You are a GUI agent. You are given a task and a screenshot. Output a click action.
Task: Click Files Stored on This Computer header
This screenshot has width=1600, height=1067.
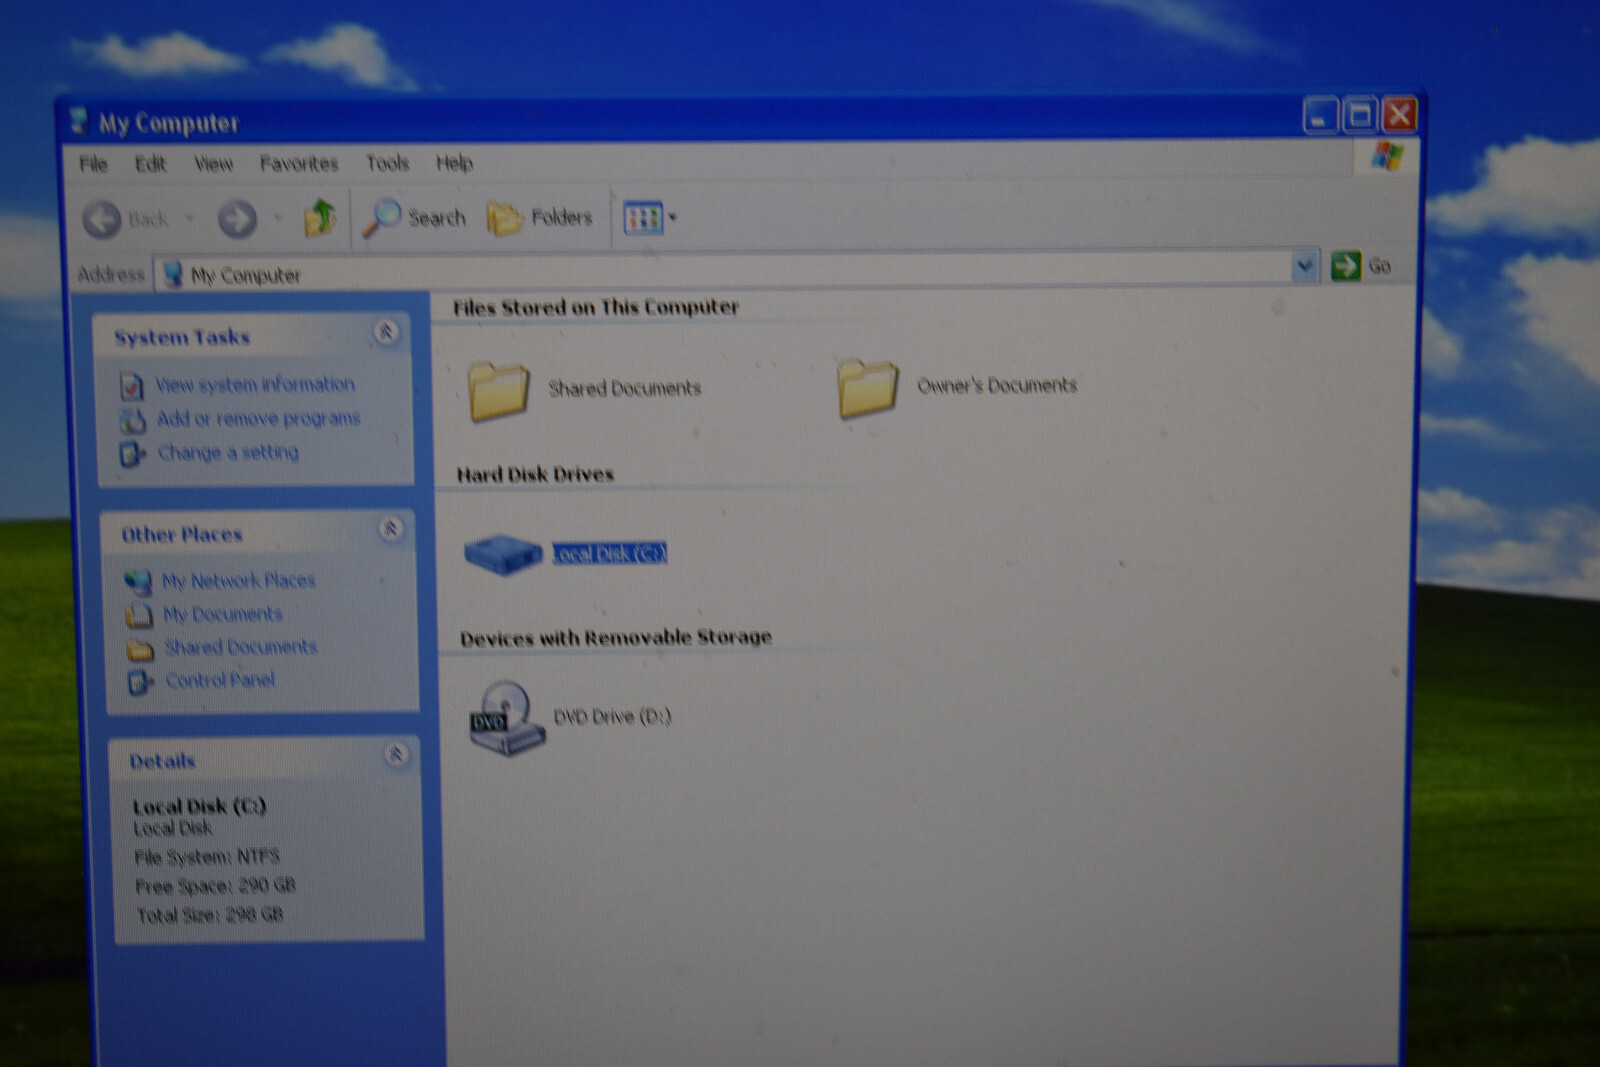tap(596, 307)
